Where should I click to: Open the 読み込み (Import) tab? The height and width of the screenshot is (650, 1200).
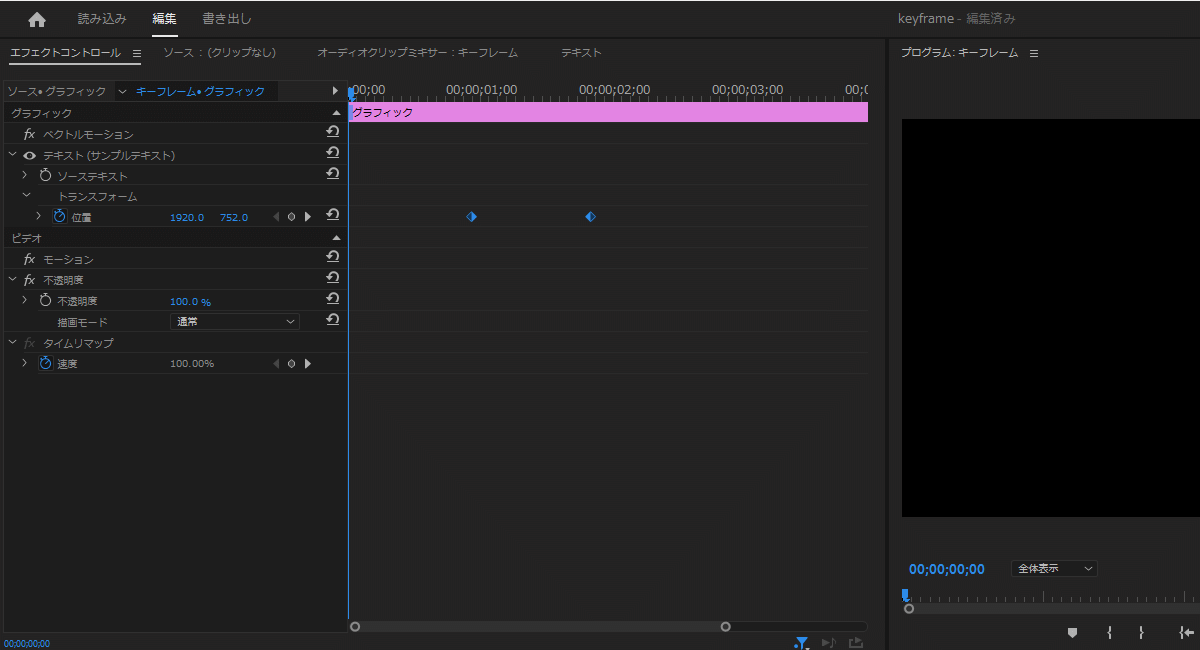(102, 18)
